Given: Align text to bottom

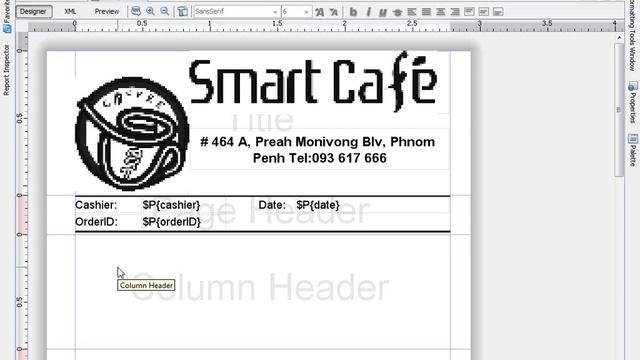Looking at the screenshot, I should 498,12.
